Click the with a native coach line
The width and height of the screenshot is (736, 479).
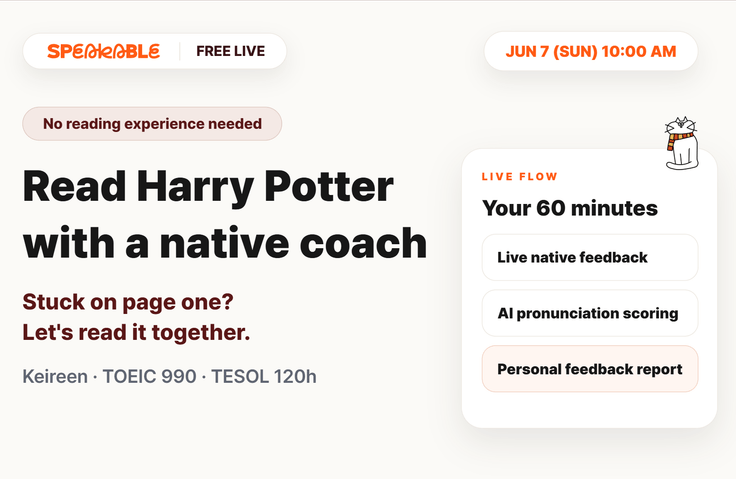(225, 243)
